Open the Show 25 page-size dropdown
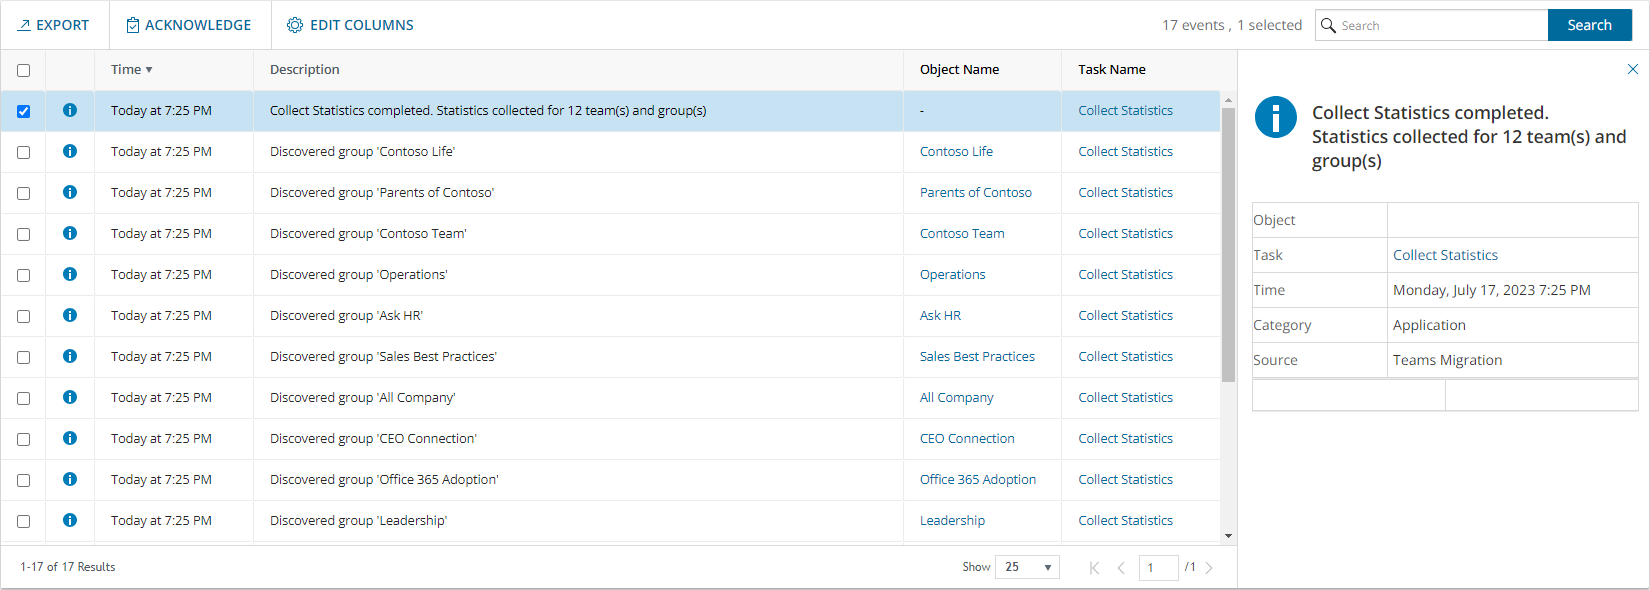The image size is (1650, 590). 1027,567
